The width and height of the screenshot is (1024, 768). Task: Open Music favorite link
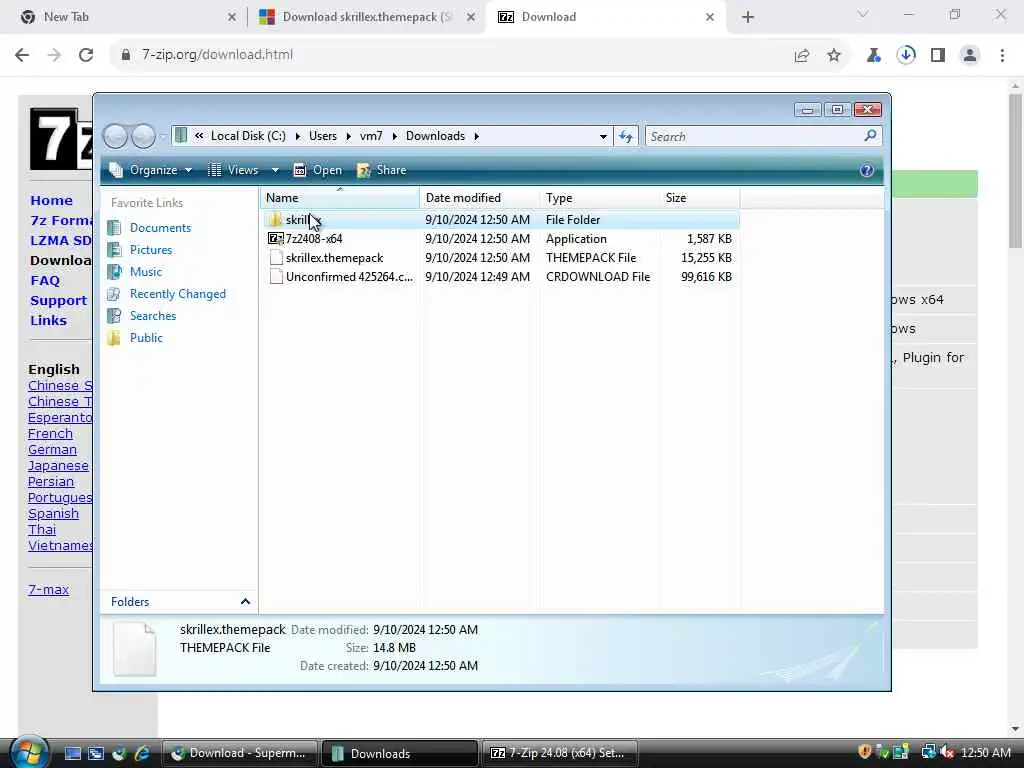pos(146,272)
